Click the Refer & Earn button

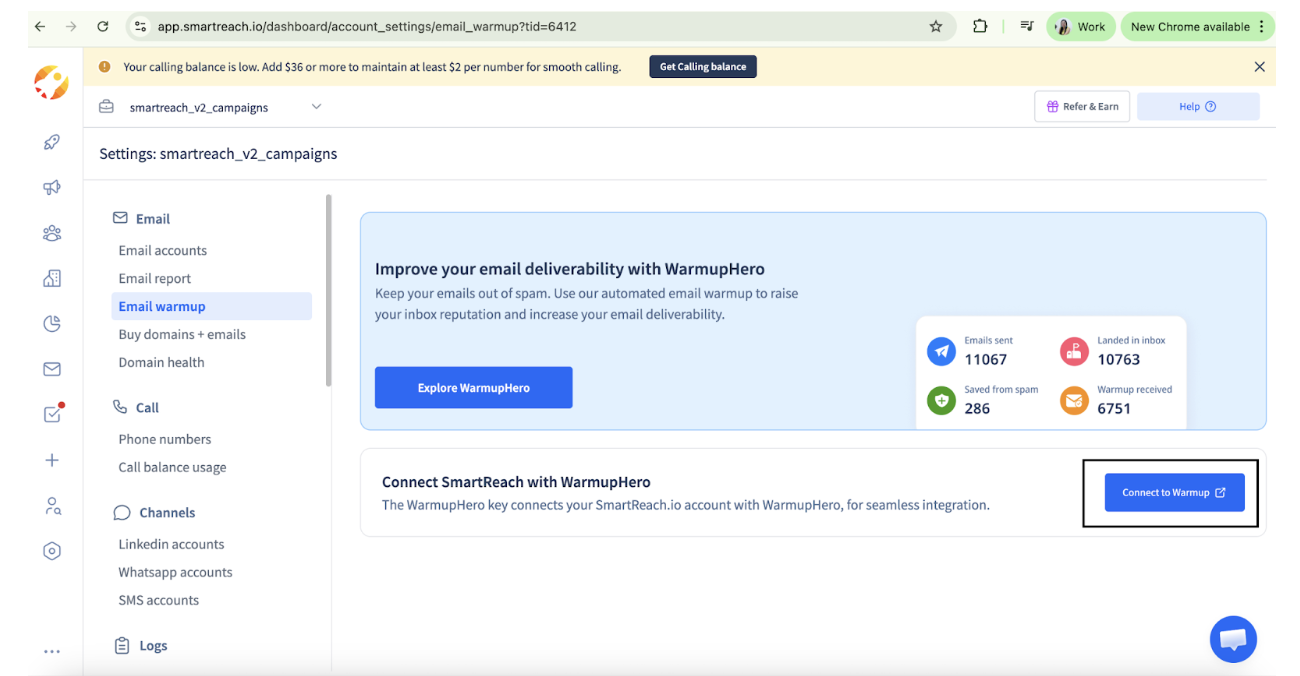coord(1082,107)
